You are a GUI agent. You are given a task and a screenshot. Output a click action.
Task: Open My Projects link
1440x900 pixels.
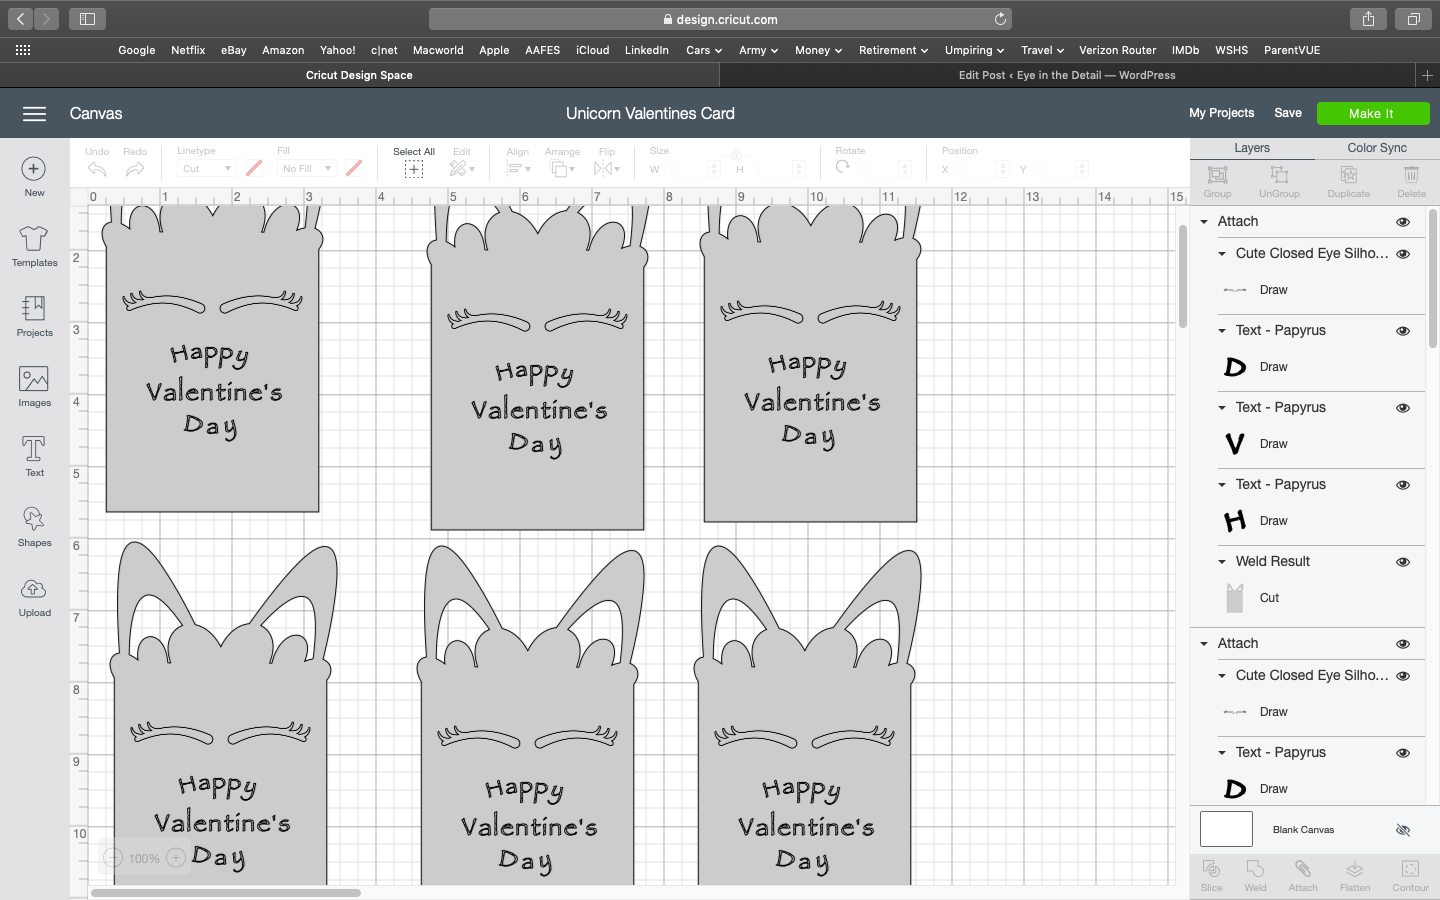click(x=1221, y=113)
